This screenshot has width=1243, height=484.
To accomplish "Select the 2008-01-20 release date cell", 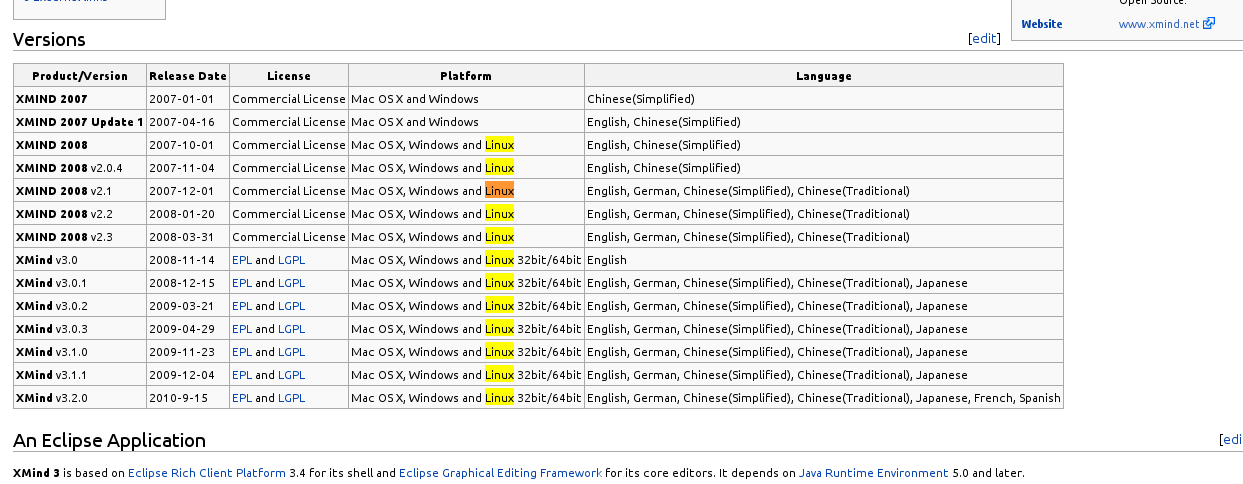I will tap(188, 214).
